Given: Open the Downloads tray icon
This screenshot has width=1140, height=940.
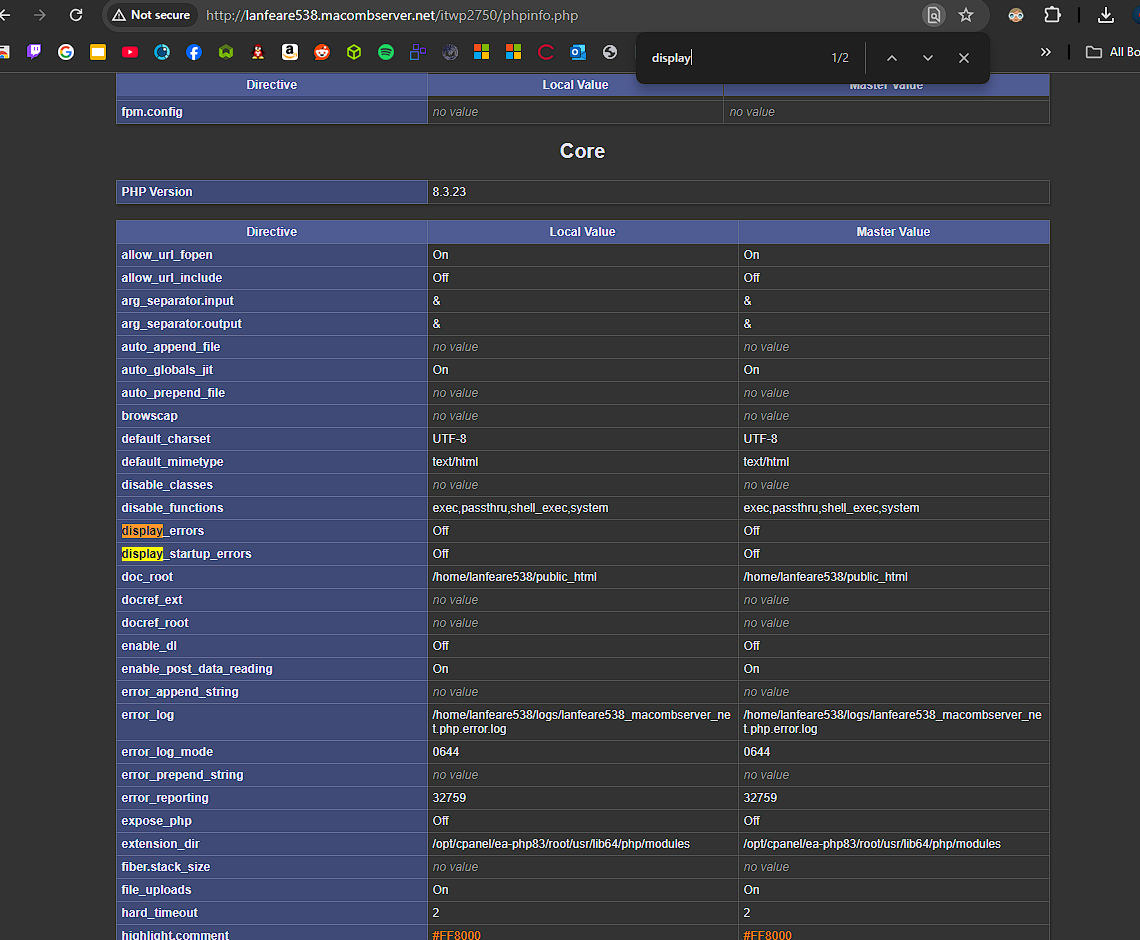Looking at the screenshot, I should [x=1105, y=15].
